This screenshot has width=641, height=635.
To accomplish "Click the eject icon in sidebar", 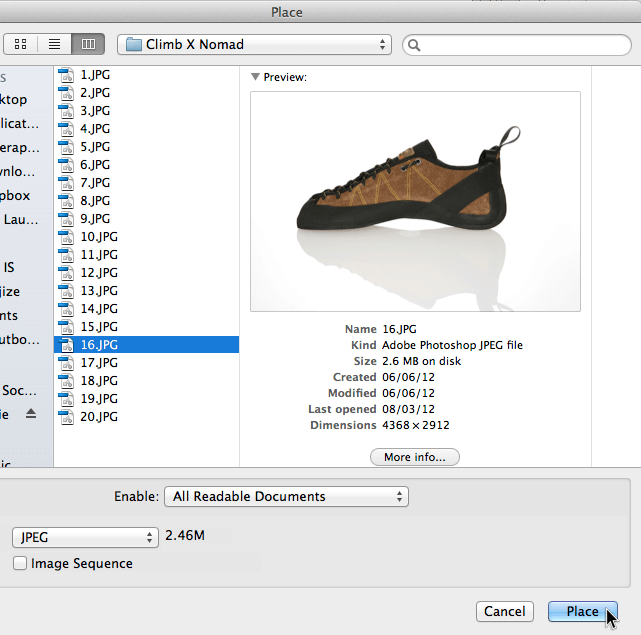I will pos(31,414).
